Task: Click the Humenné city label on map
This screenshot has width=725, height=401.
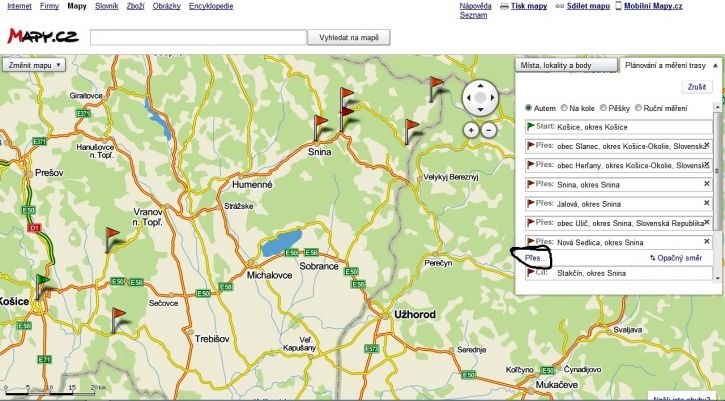Action: (252, 185)
